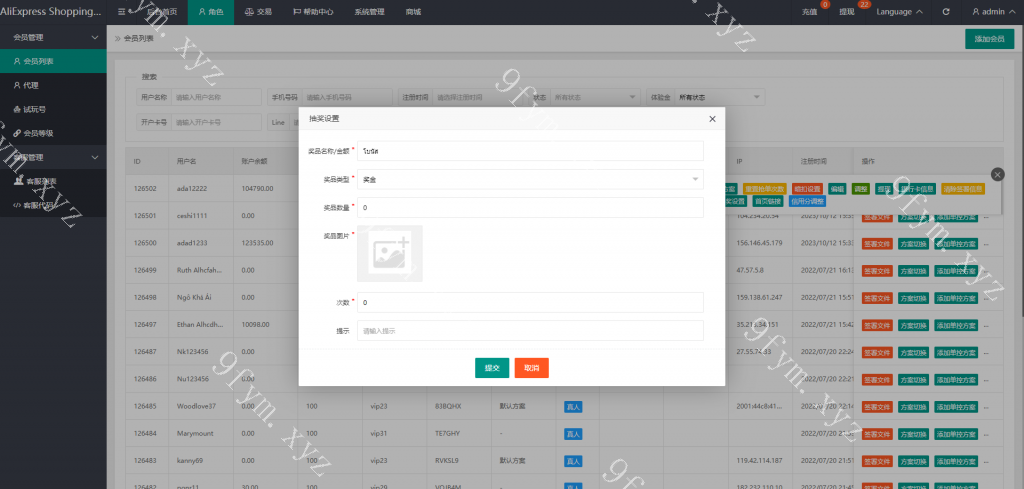The height and width of the screenshot is (489, 1024).
Task: Close the action popover with the round X
Action: coord(997,174)
